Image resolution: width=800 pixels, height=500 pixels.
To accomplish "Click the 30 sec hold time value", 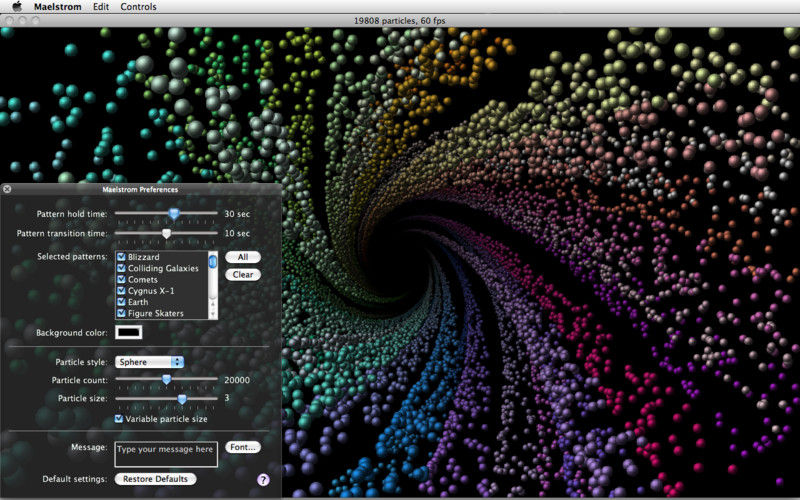I will pos(237,214).
